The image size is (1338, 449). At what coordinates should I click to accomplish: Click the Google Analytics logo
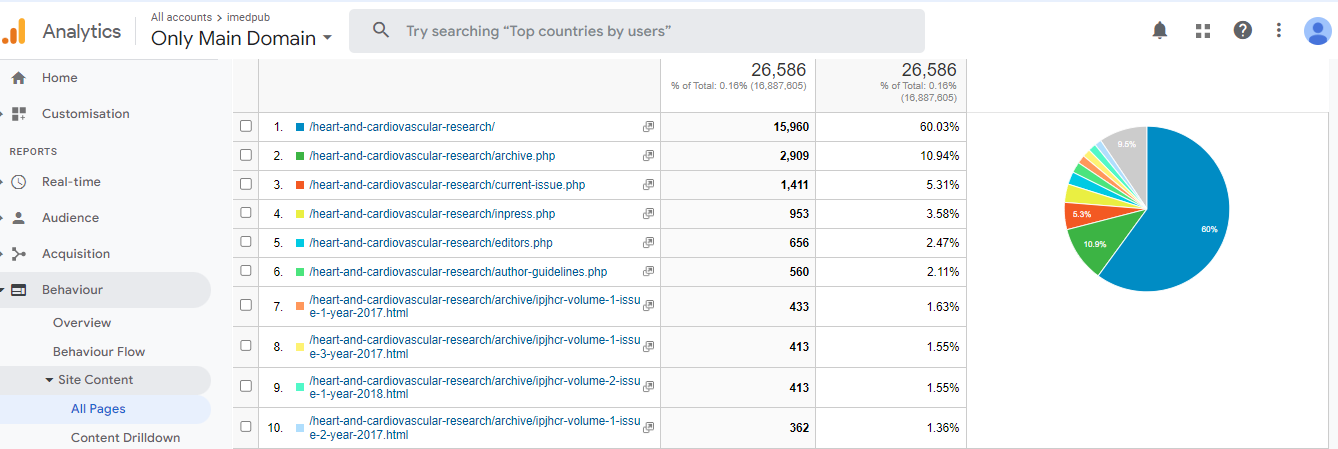tap(13, 32)
